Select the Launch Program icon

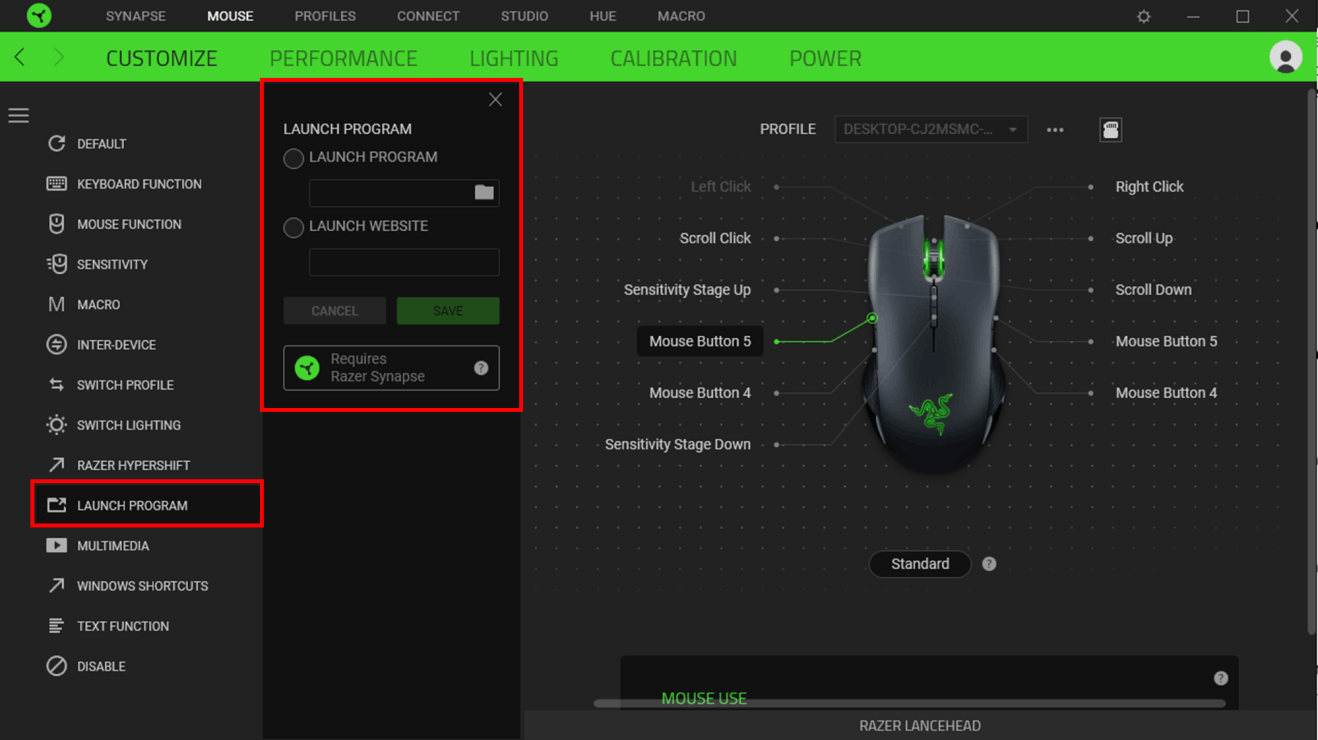point(56,505)
